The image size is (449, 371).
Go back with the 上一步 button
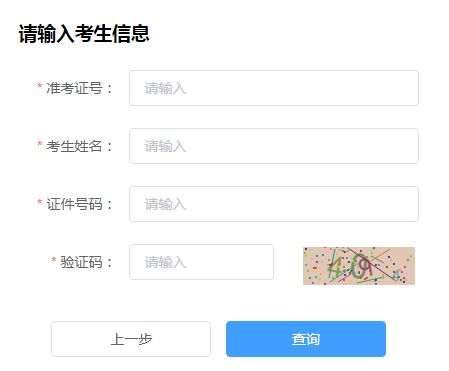pos(131,339)
